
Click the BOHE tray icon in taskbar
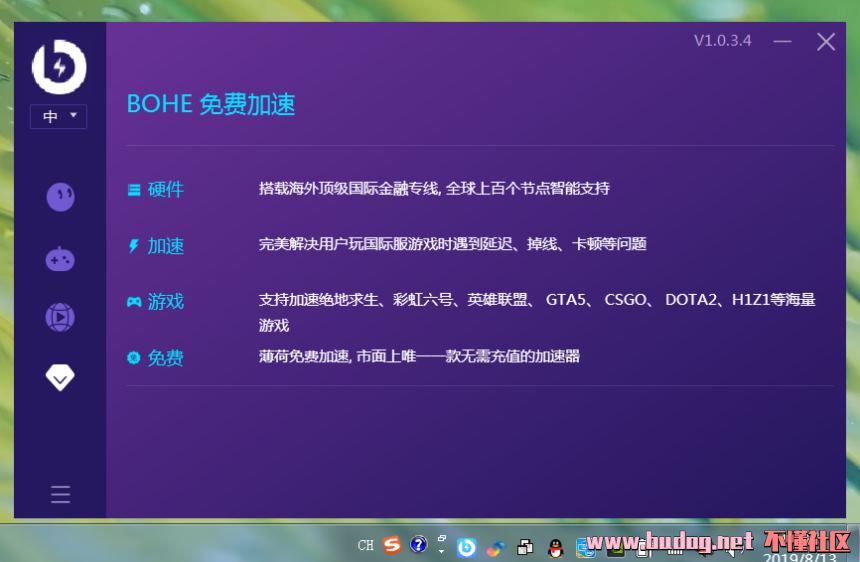pos(467,547)
